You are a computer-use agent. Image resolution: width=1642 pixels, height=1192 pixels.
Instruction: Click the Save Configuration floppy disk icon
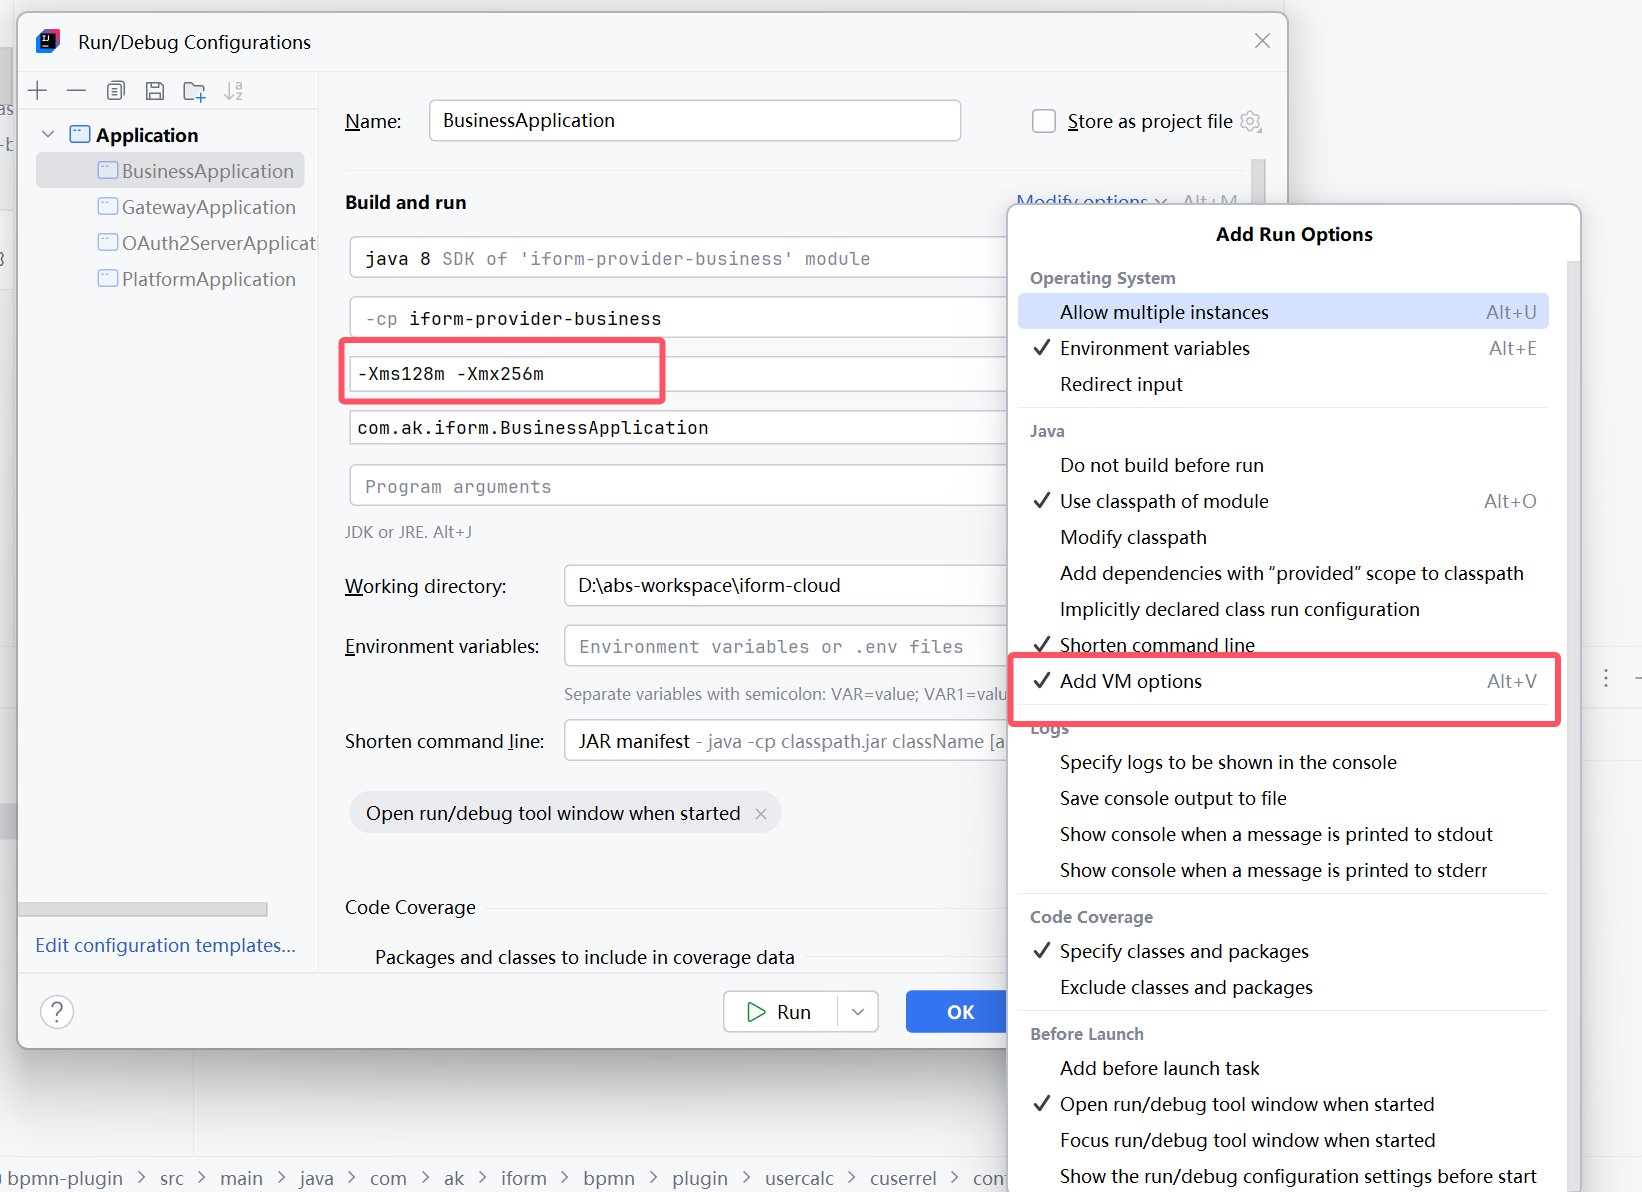pos(155,91)
